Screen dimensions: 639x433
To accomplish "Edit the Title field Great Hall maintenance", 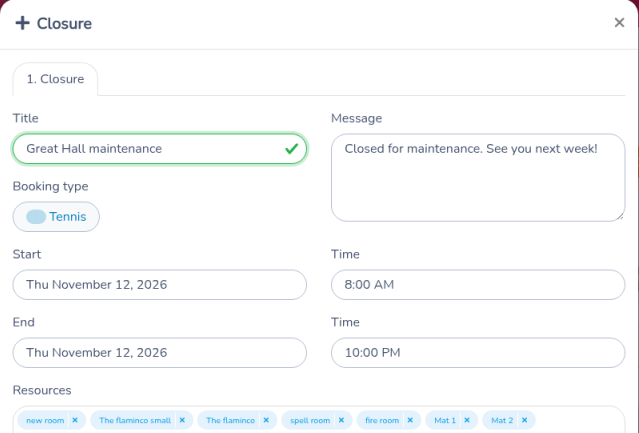I will (159, 149).
